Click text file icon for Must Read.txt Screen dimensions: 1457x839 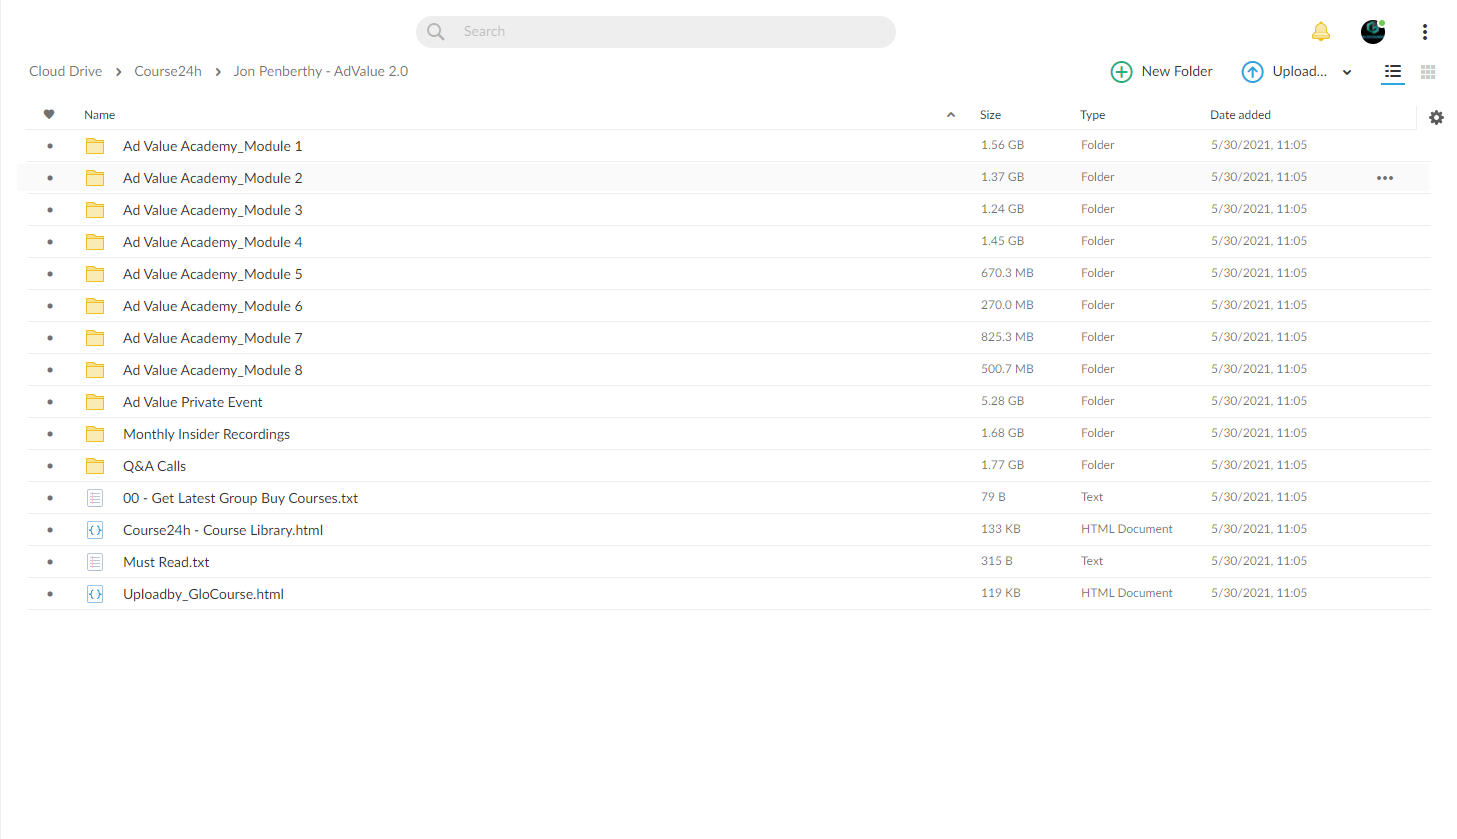pos(95,562)
